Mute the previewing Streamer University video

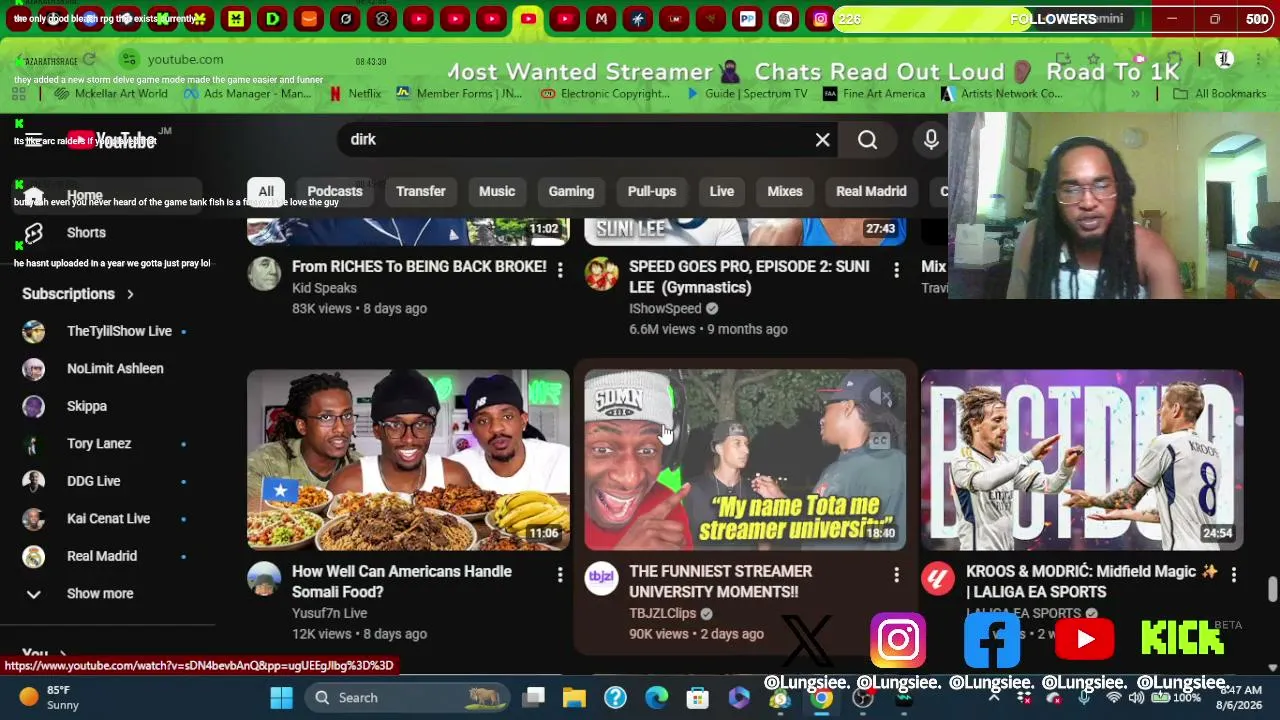coord(880,398)
